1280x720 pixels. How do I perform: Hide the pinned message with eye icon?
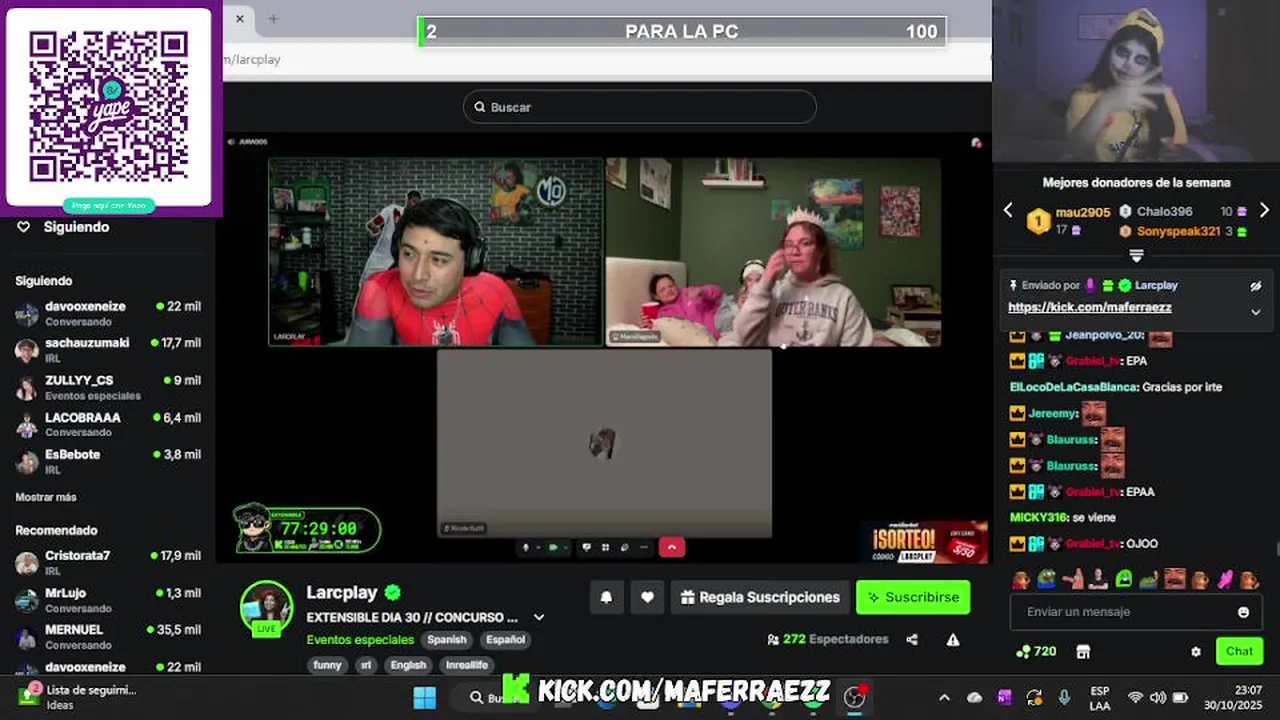(1256, 286)
